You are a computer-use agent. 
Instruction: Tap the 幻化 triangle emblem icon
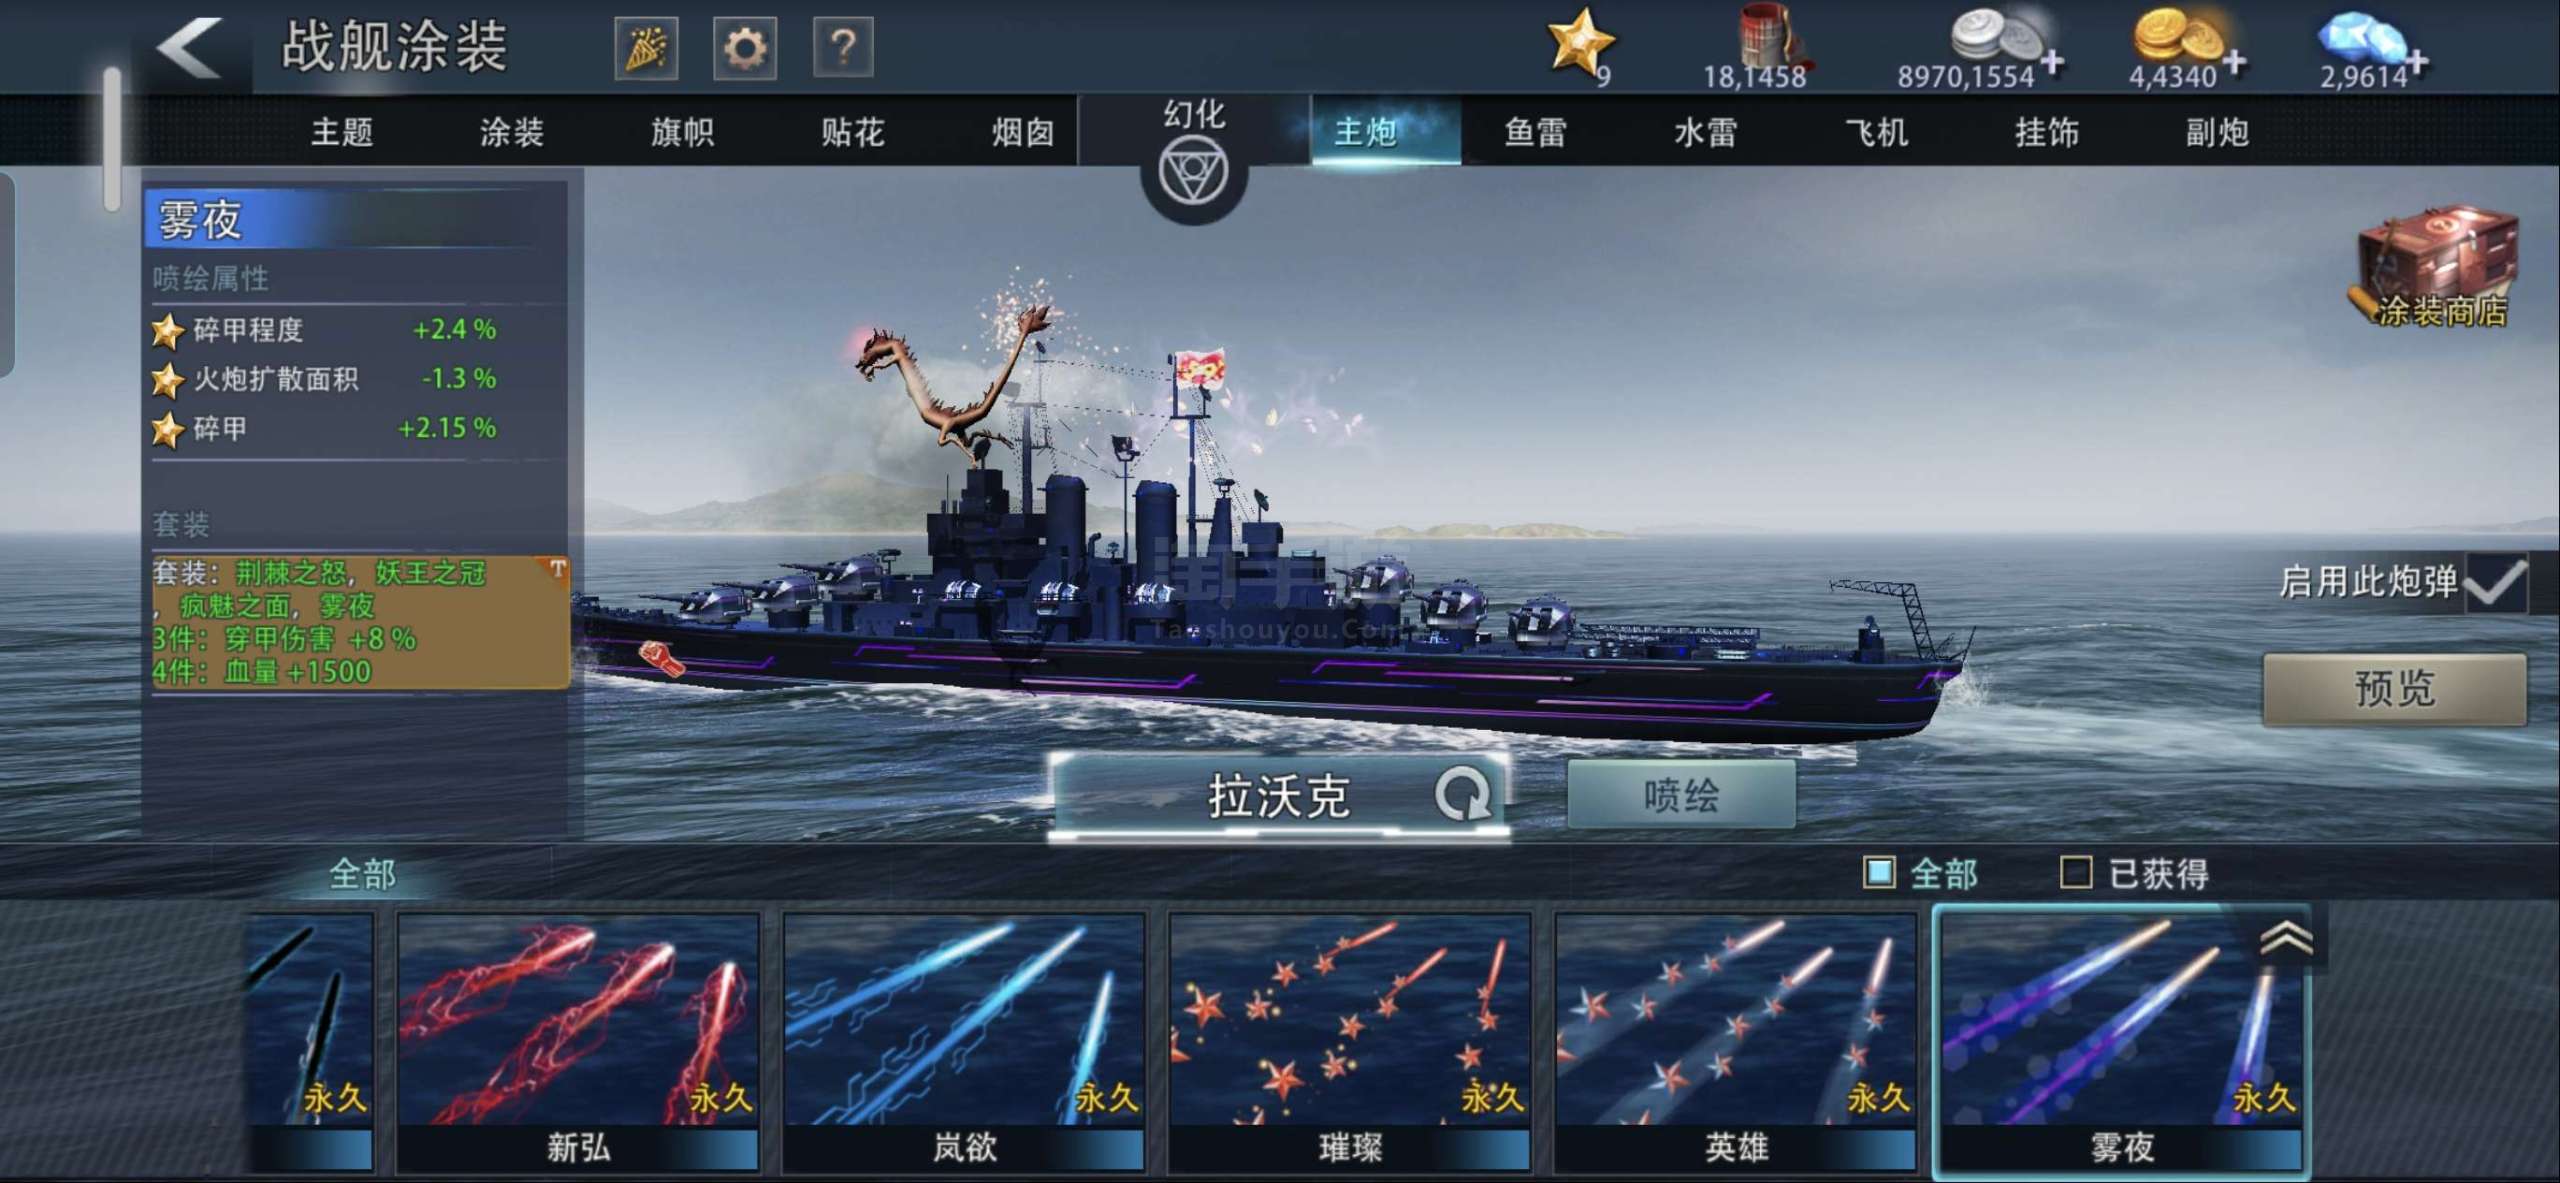coord(1193,172)
